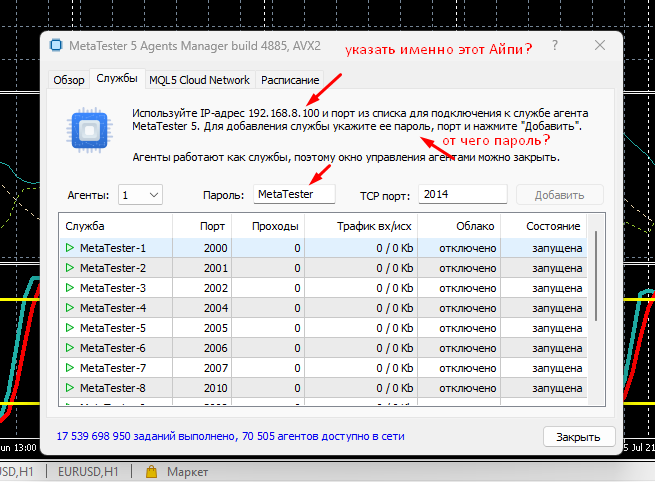The image size is (655, 482).
Task: Click the green play icon for MetaTester-8
Action: tap(70, 388)
